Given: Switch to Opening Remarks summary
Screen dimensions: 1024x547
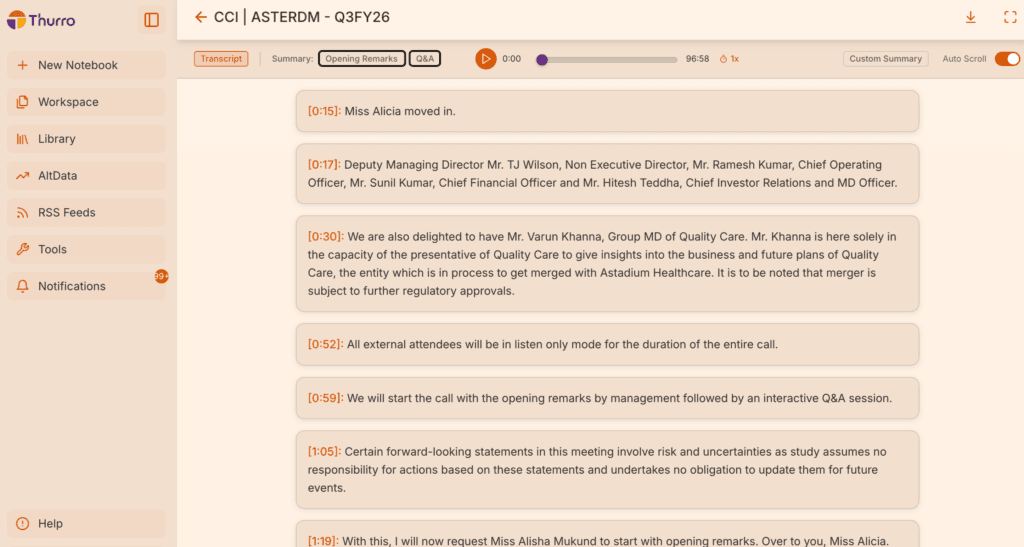Looking at the screenshot, I should [361, 59].
